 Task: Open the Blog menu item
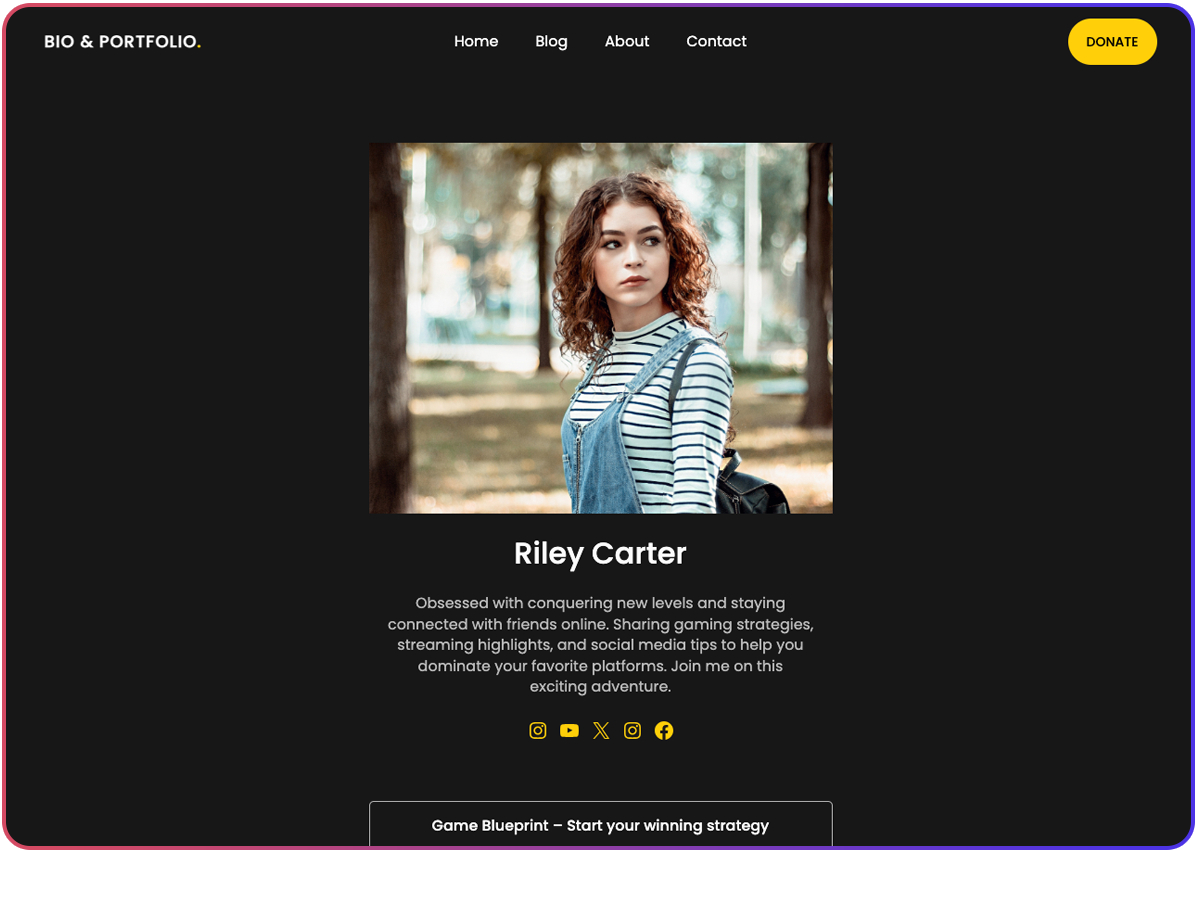(x=551, y=41)
